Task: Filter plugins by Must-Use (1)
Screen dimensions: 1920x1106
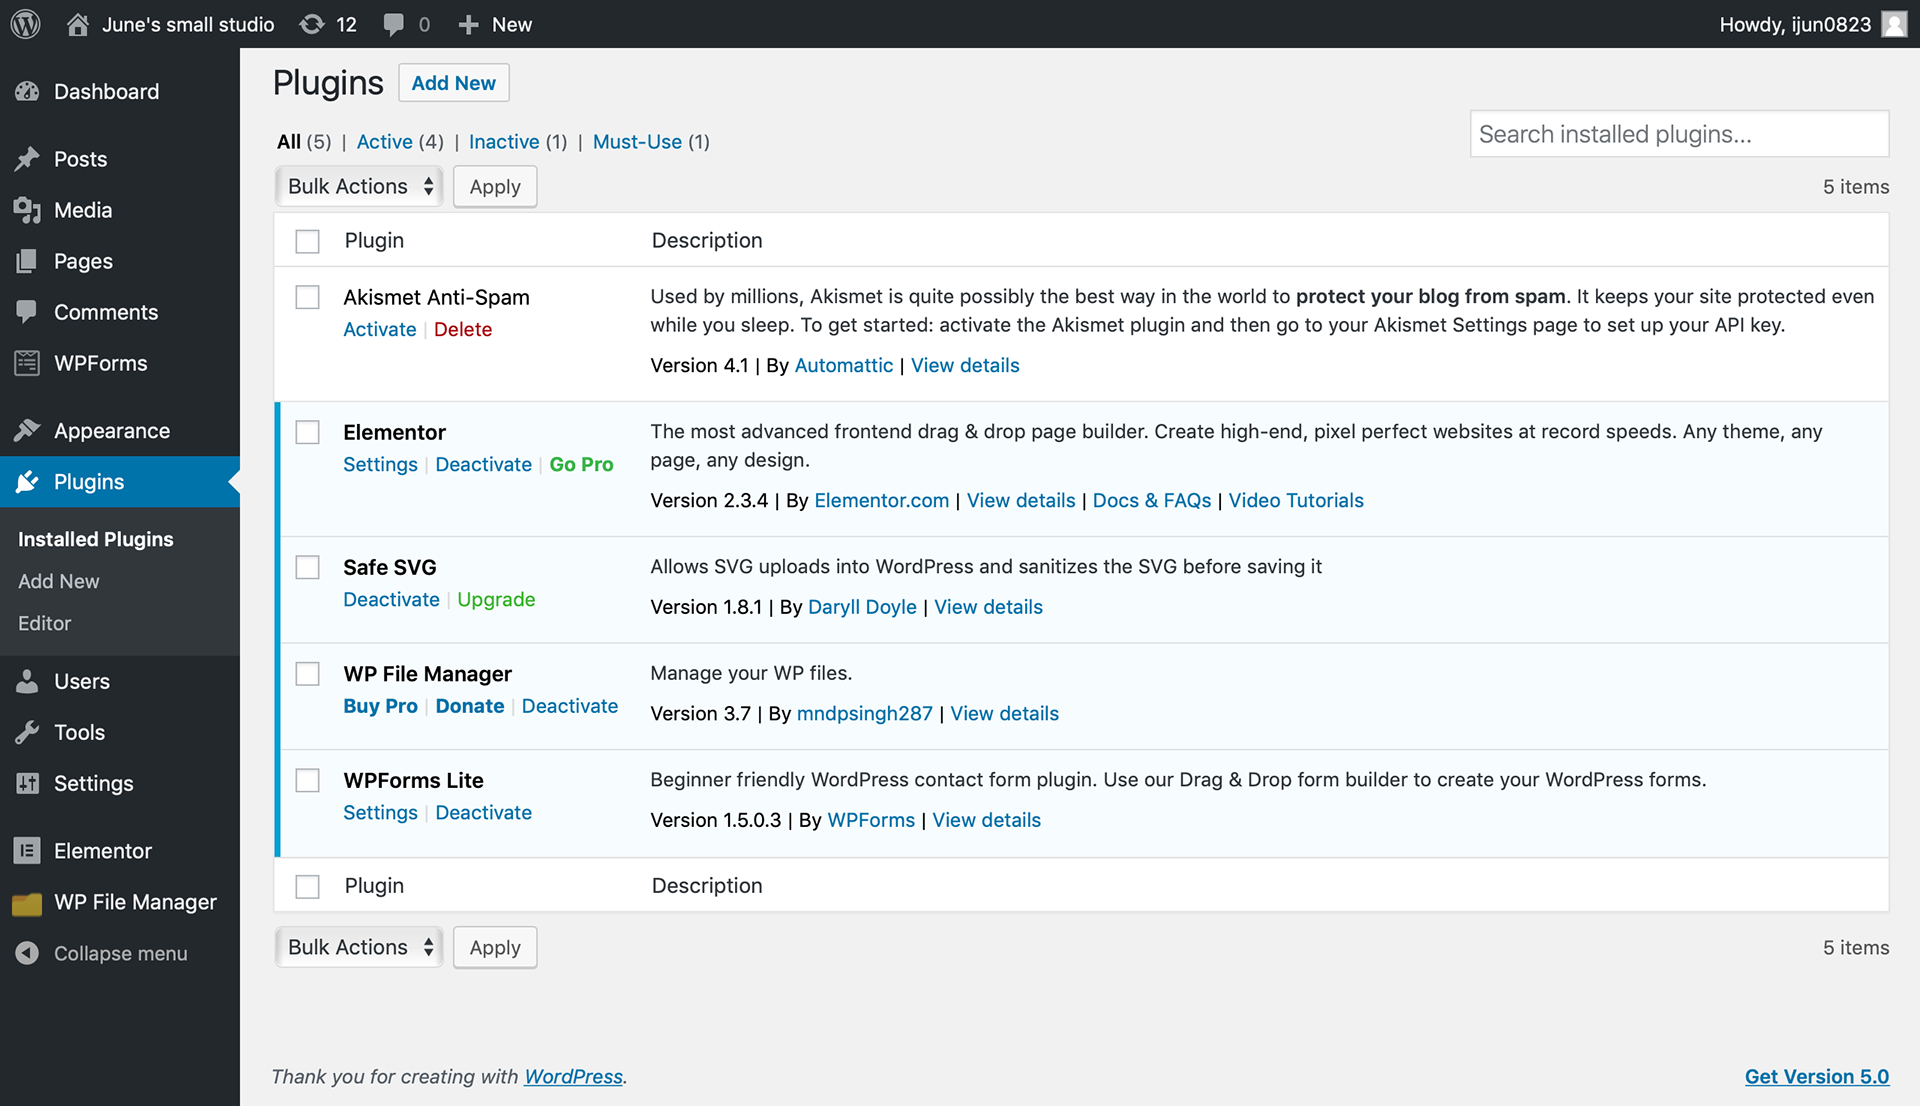Action: point(651,142)
